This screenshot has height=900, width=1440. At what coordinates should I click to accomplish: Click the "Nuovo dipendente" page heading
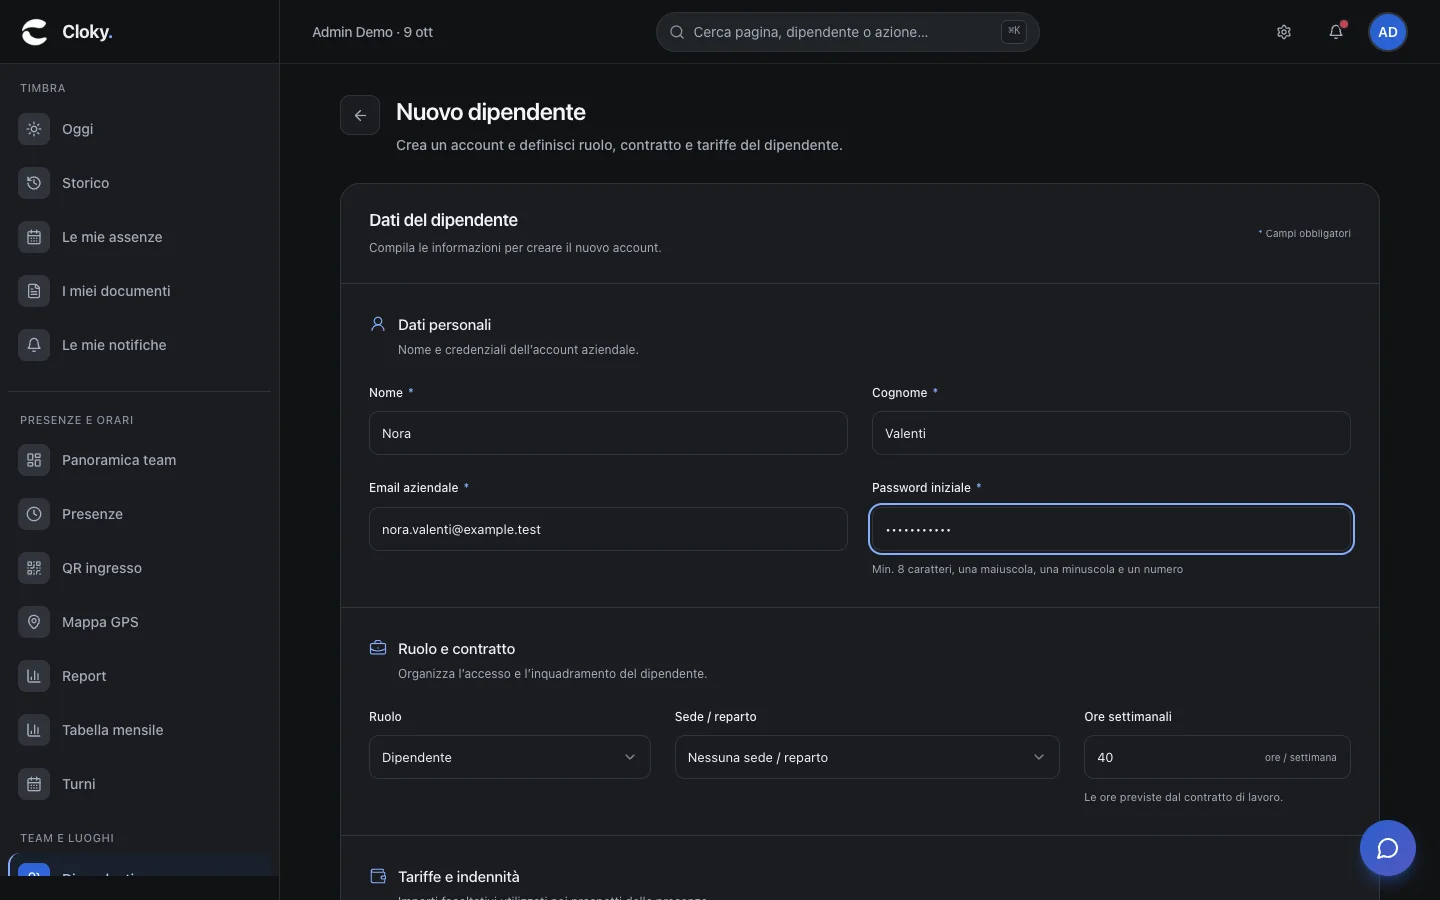491,112
